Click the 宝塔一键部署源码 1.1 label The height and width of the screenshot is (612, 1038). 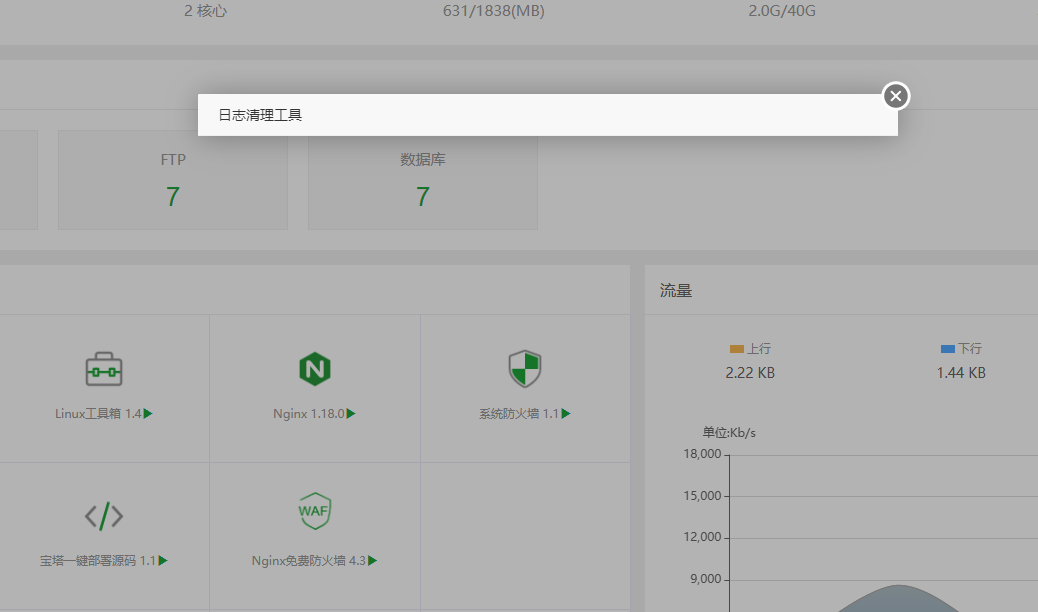pos(98,561)
